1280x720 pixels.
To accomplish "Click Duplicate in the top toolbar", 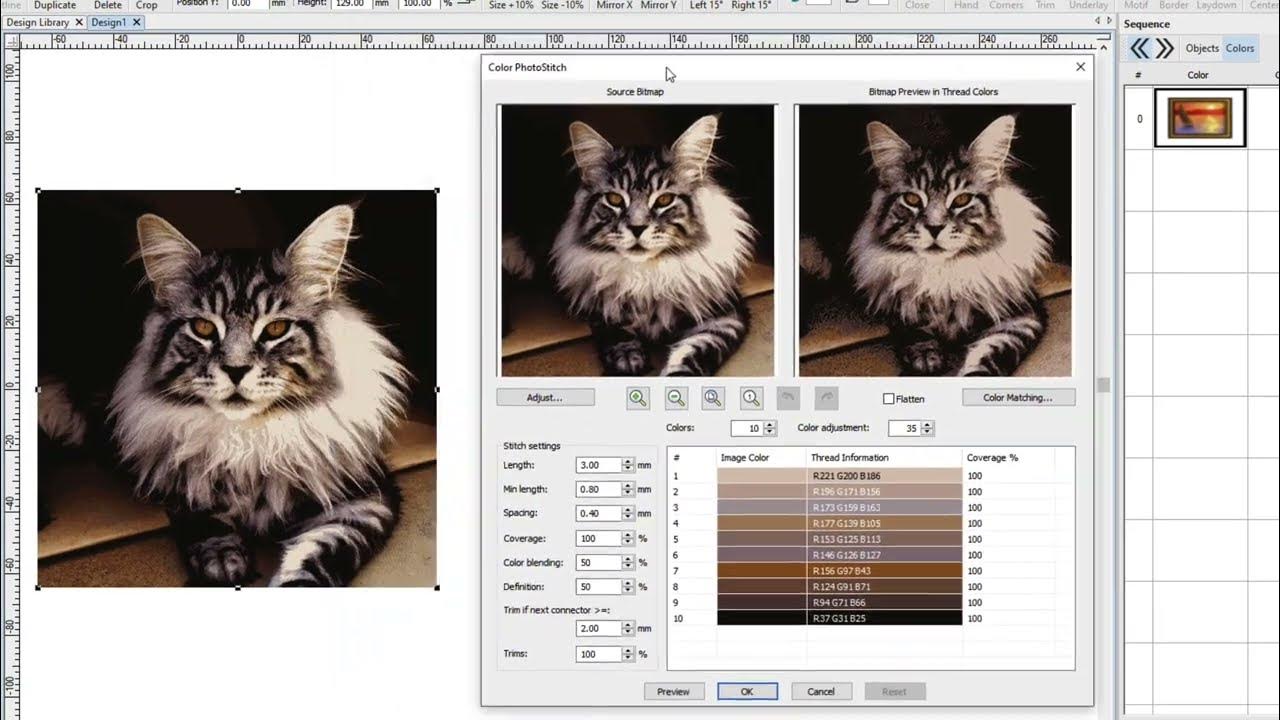I will [55, 5].
